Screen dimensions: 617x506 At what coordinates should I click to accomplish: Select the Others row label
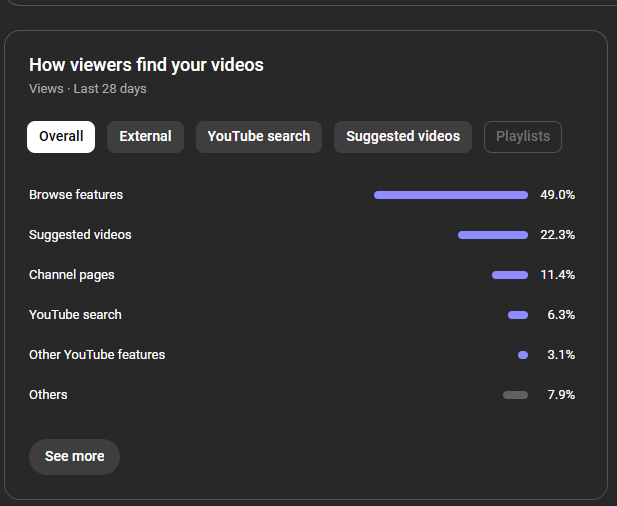pyautogui.click(x=48, y=395)
